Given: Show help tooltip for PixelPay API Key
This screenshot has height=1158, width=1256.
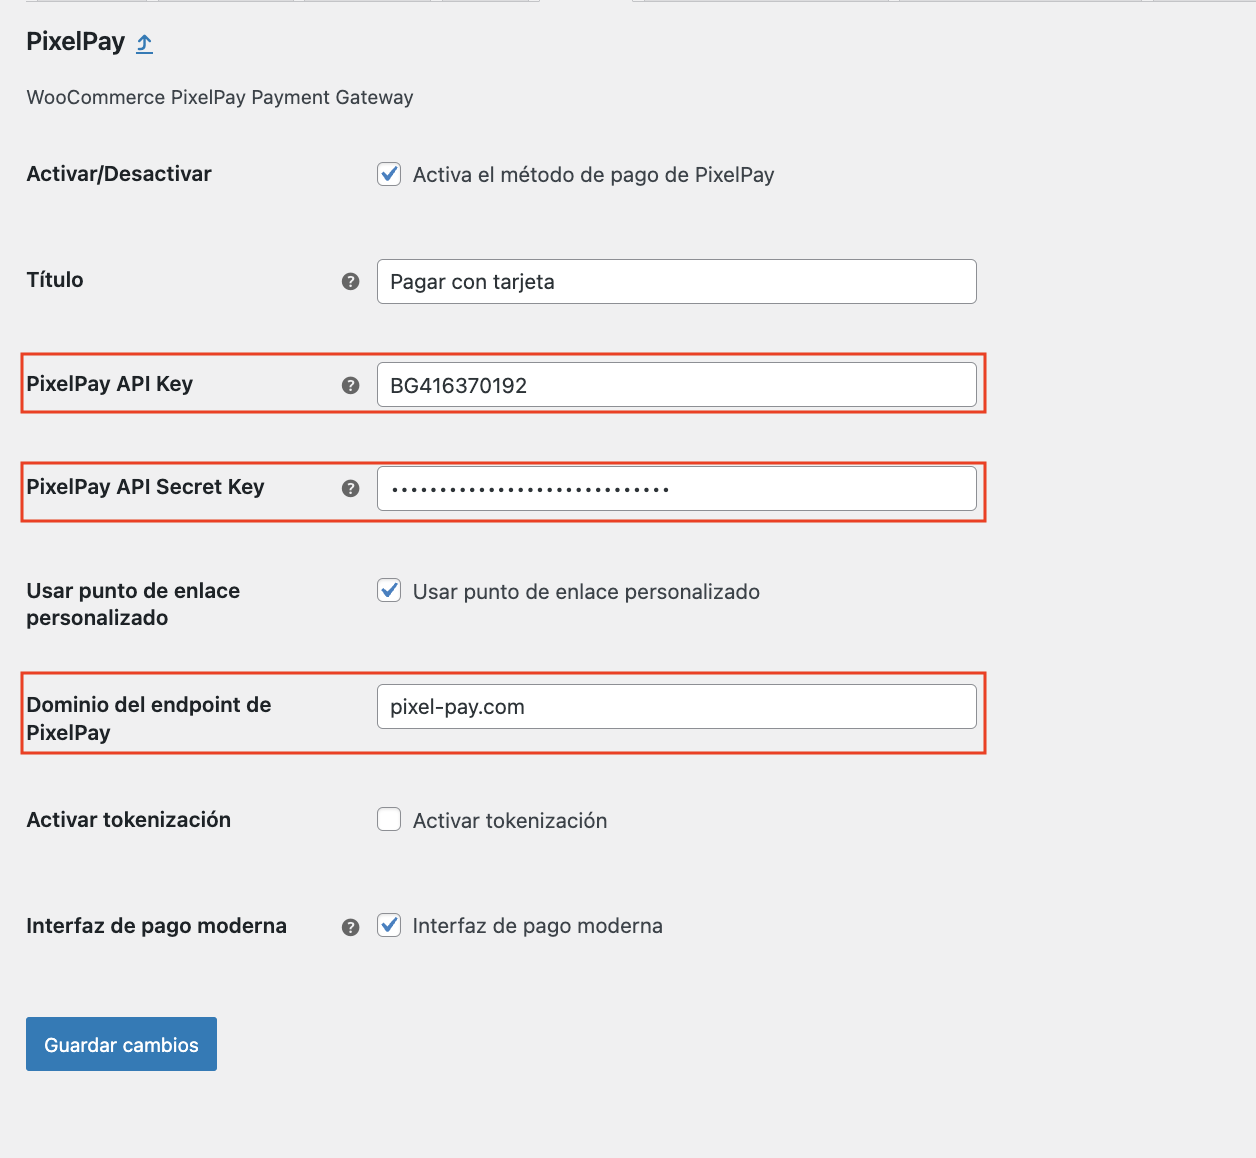Looking at the screenshot, I should pyautogui.click(x=350, y=385).
